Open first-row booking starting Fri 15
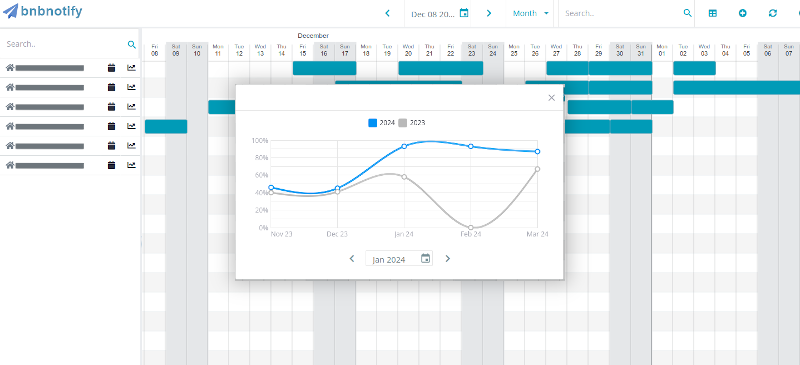This screenshot has width=800, height=365. (x=324, y=68)
